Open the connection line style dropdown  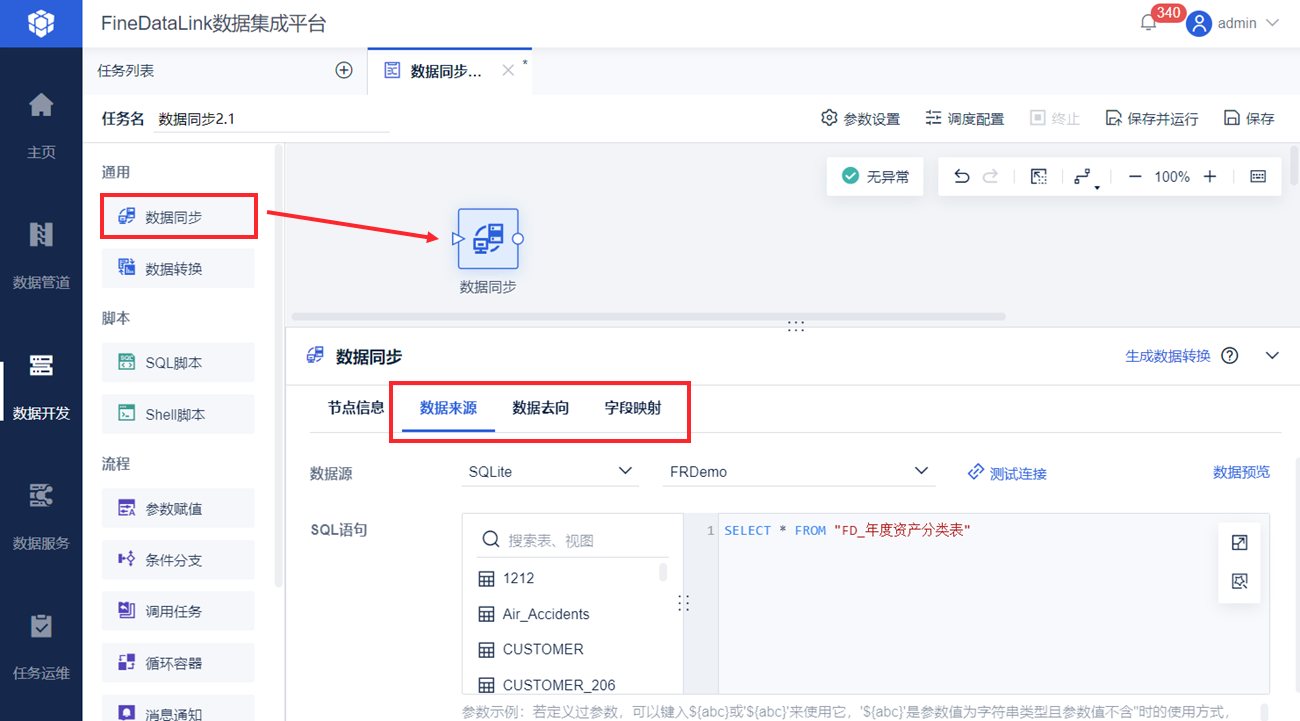pyautogui.click(x=1084, y=178)
